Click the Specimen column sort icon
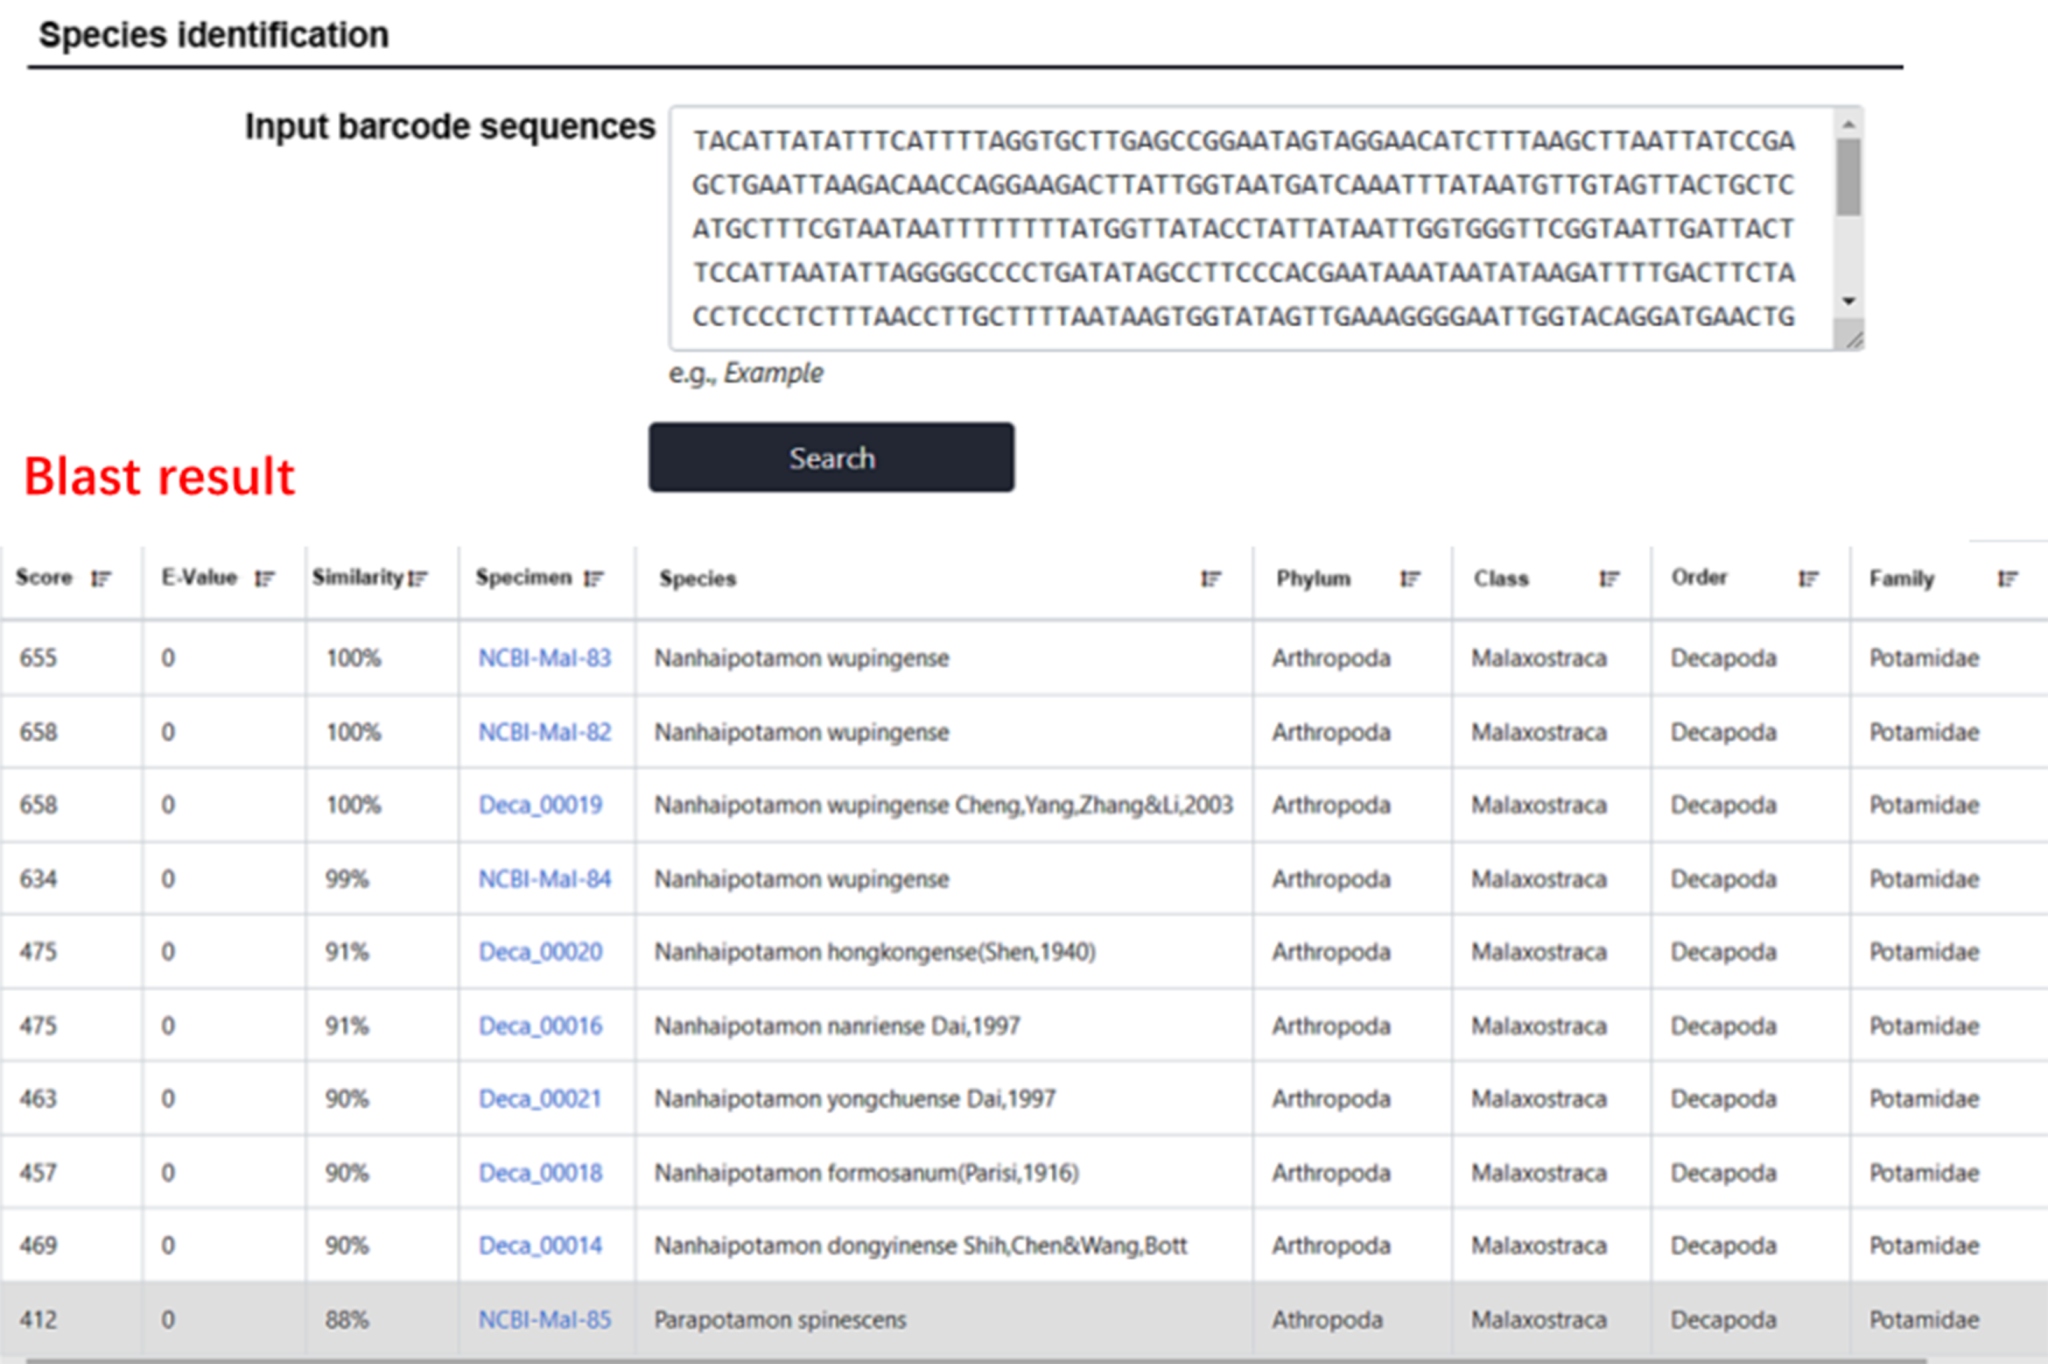The width and height of the screenshot is (2048, 1364). (594, 579)
